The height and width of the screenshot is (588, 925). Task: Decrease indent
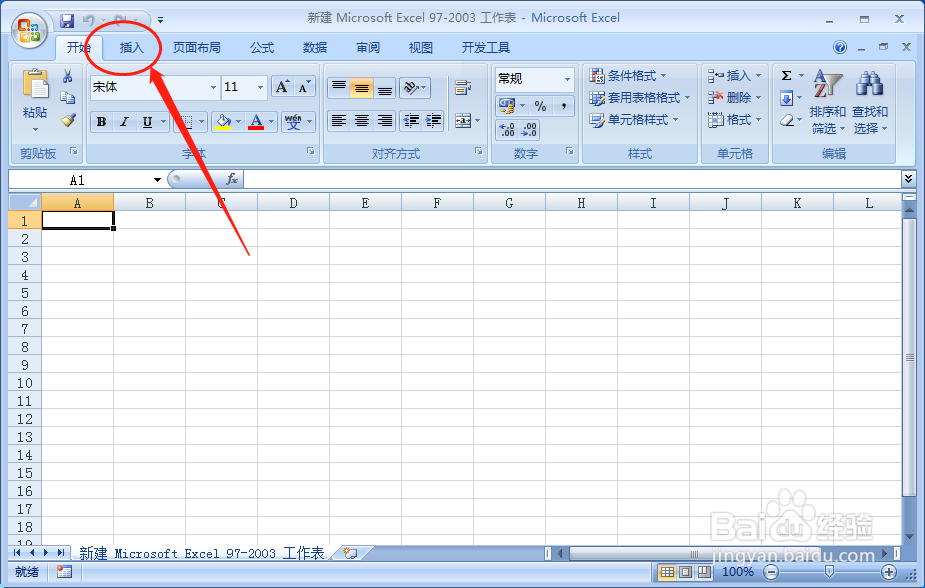411,121
